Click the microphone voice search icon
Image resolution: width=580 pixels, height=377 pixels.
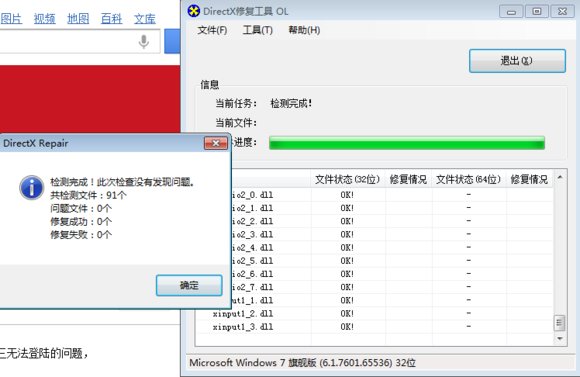tap(144, 41)
